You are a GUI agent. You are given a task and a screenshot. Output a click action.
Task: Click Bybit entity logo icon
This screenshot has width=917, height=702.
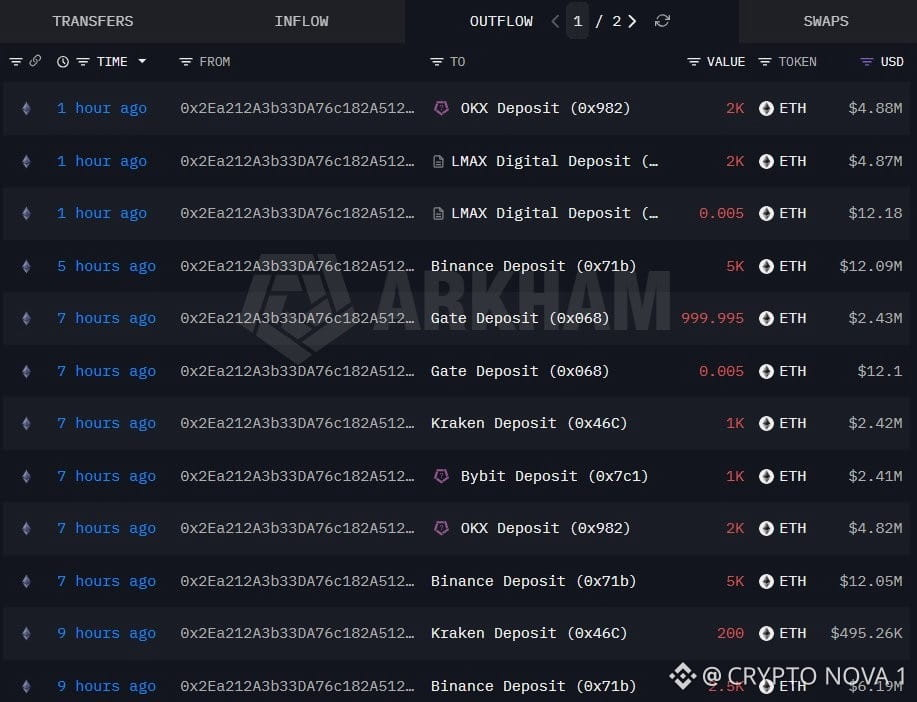[441, 476]
